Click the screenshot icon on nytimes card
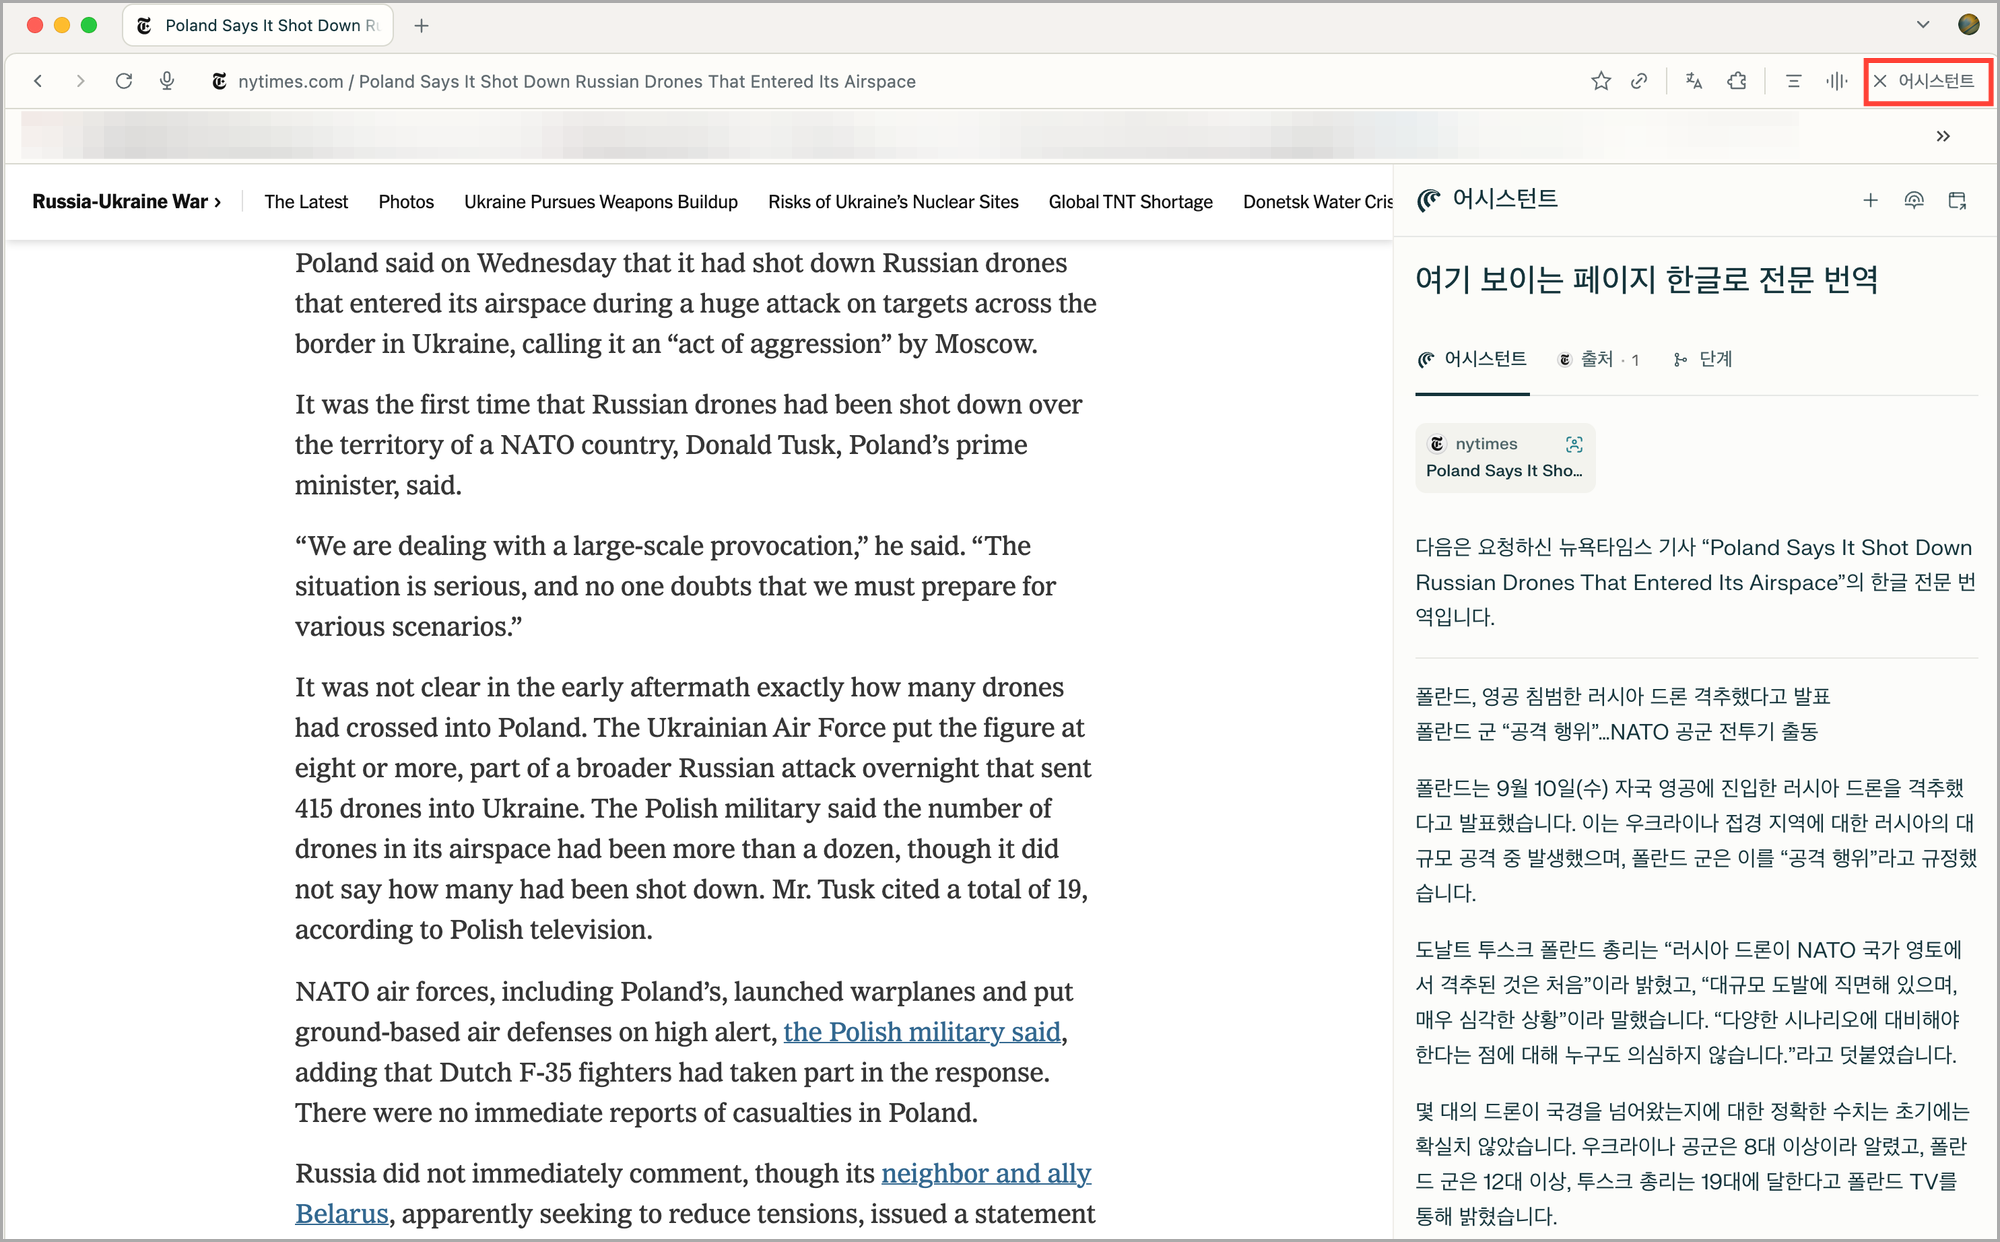Image resolution: width=2000 pixels, height=1242 pixels. 1574,444
